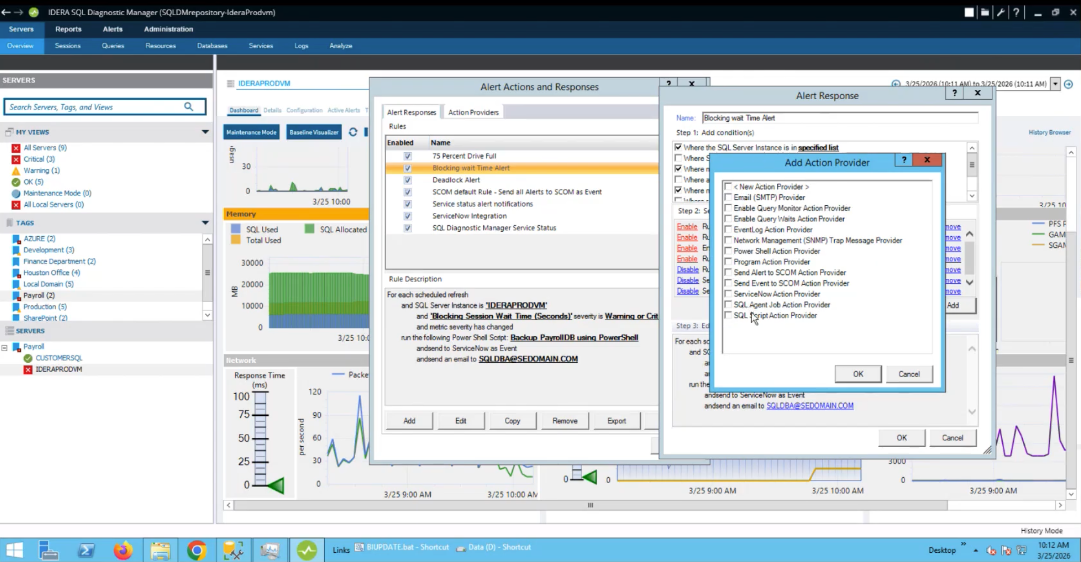Click the wrench tools icon in title bar
This screenshot has width=1081, height=562.
click(1000, 12)
